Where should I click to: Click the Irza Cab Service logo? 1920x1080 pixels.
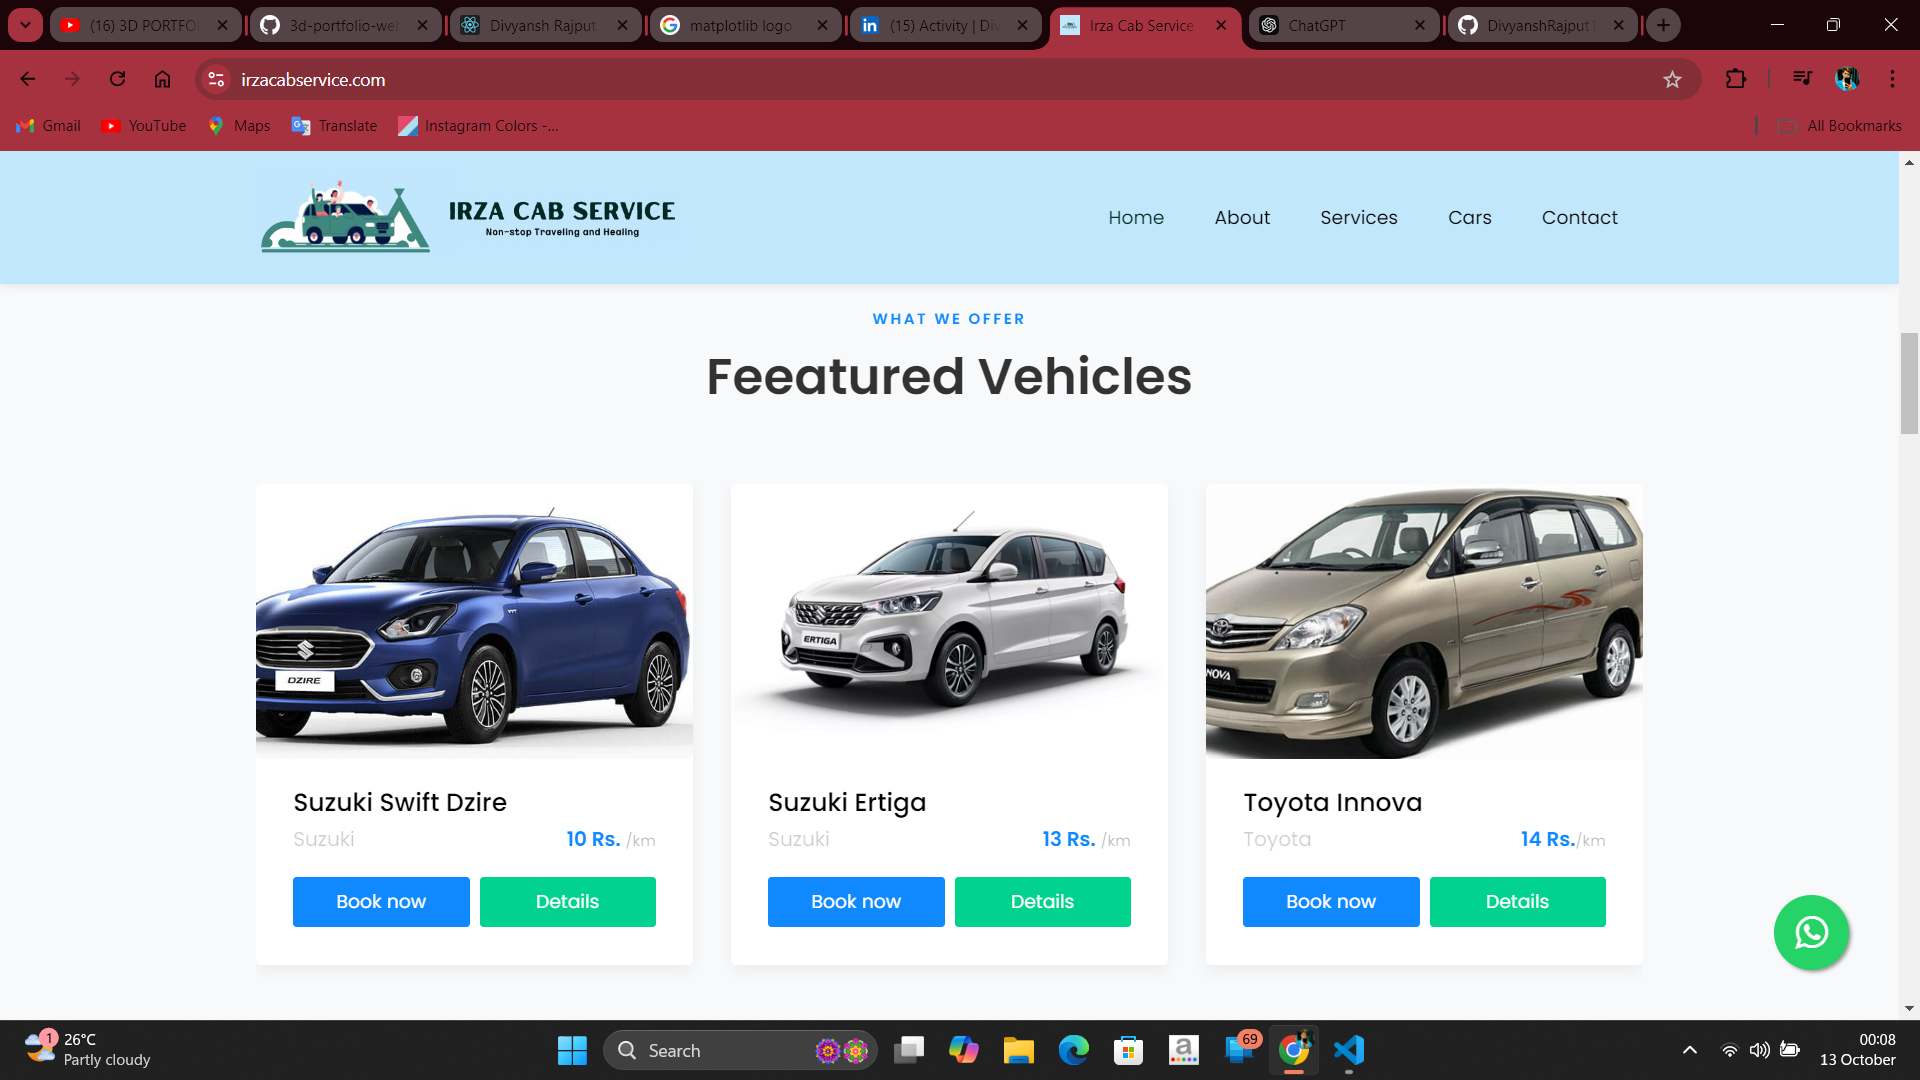pos(468,217)
